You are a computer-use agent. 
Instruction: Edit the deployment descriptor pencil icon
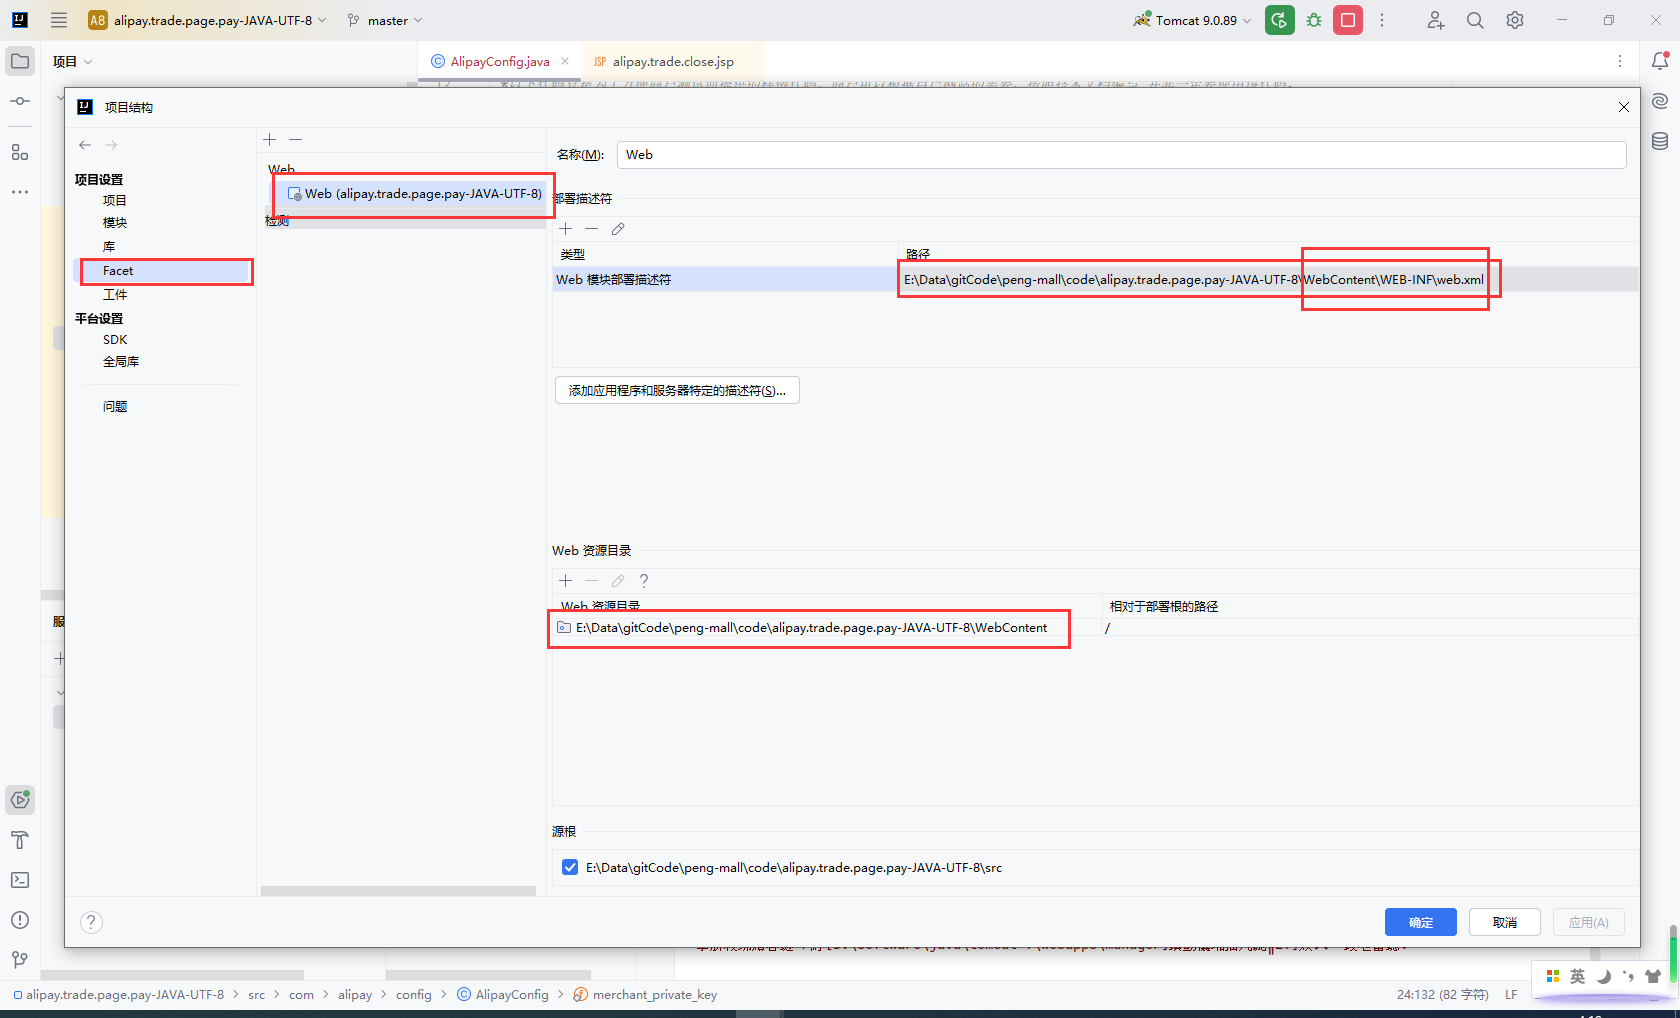618,229
